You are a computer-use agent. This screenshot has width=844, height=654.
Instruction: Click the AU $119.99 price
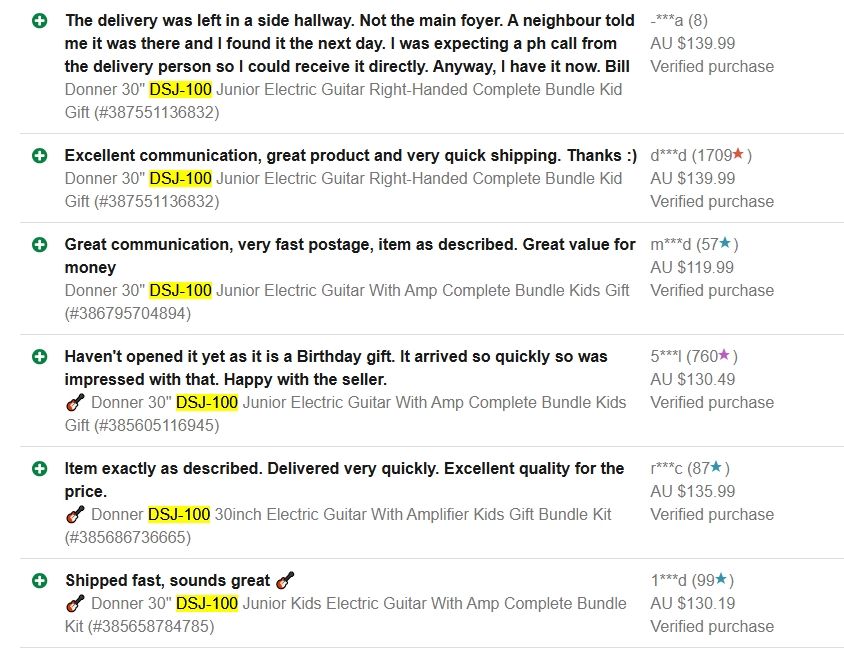pos(692,267)
